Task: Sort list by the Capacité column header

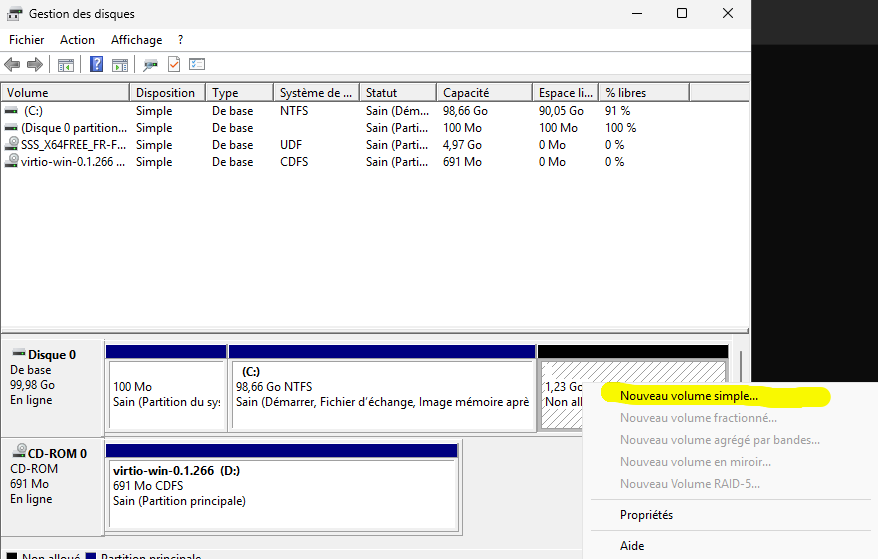Action: tap(466, 93)
